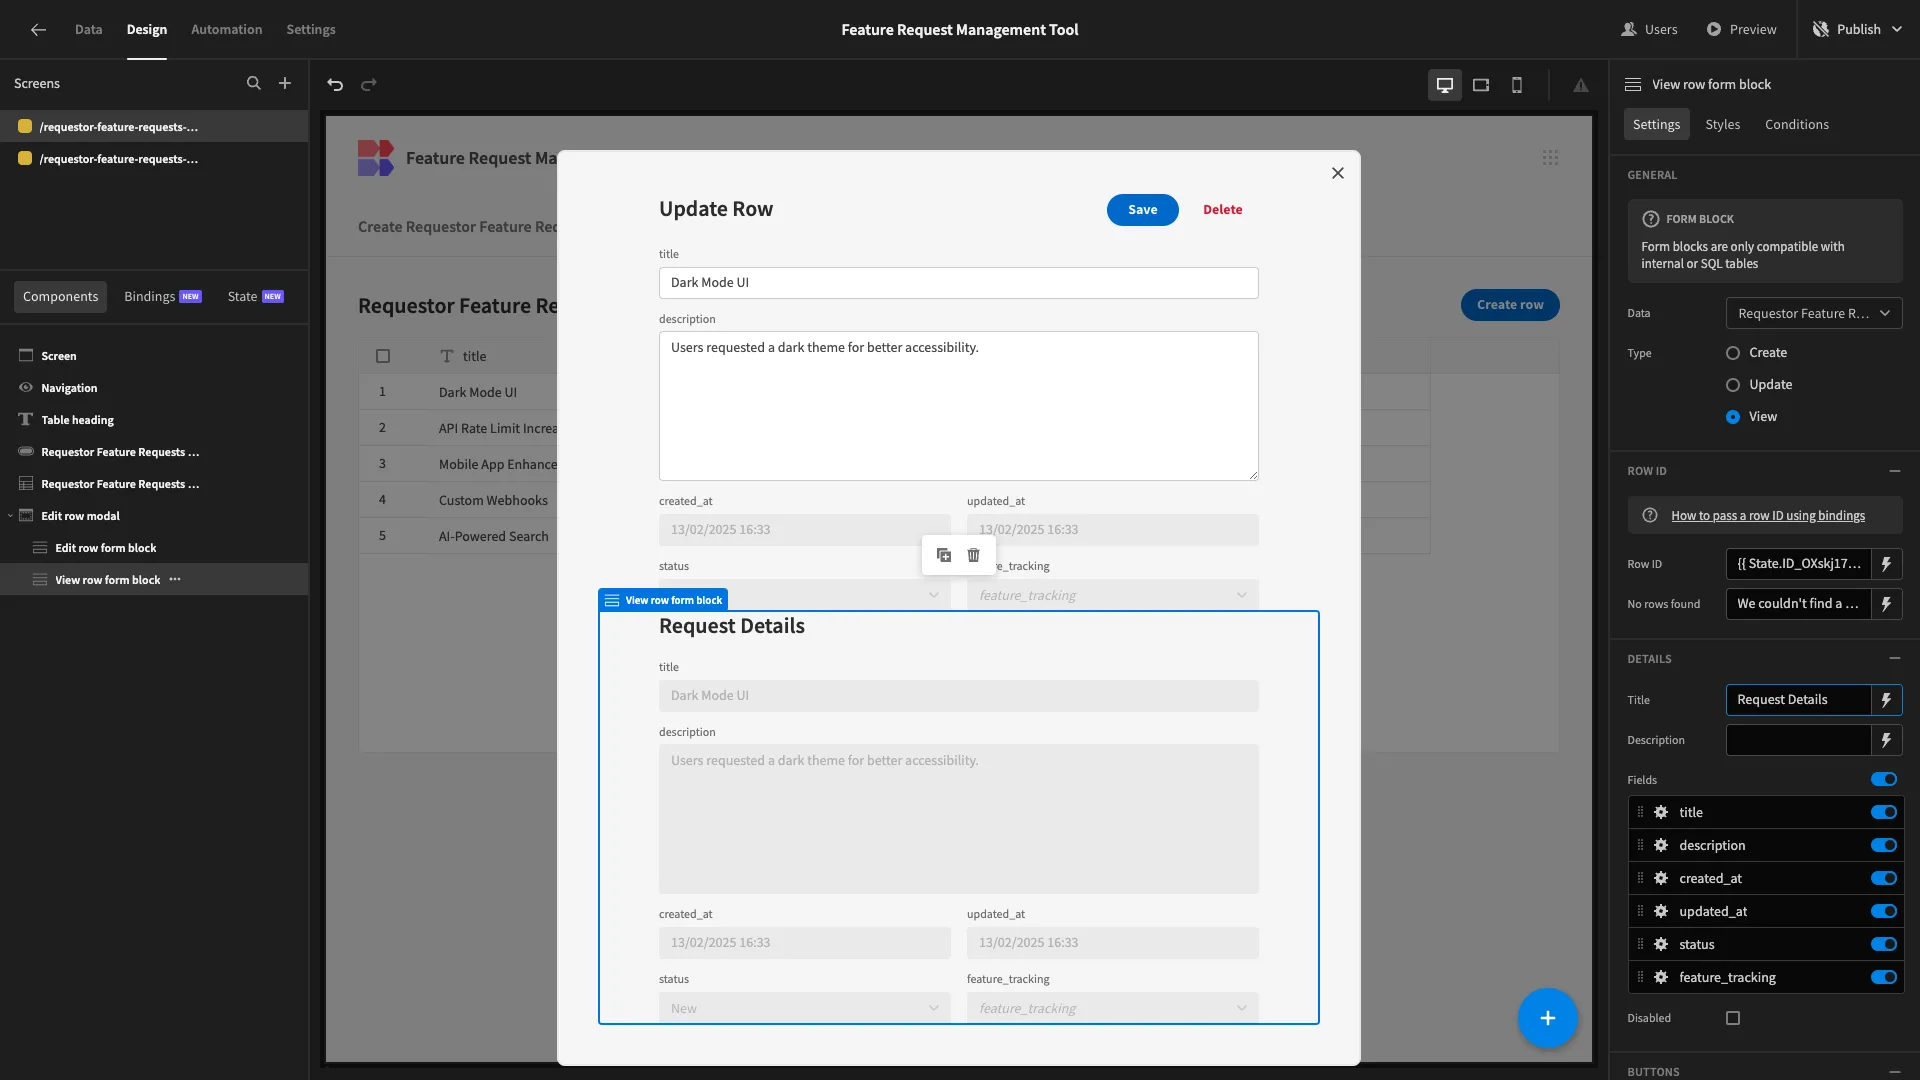The width and height of the screenshot is (1920, 1080).
Task: Collapse the Row ID section
Action: click(x=1894, y=471)
